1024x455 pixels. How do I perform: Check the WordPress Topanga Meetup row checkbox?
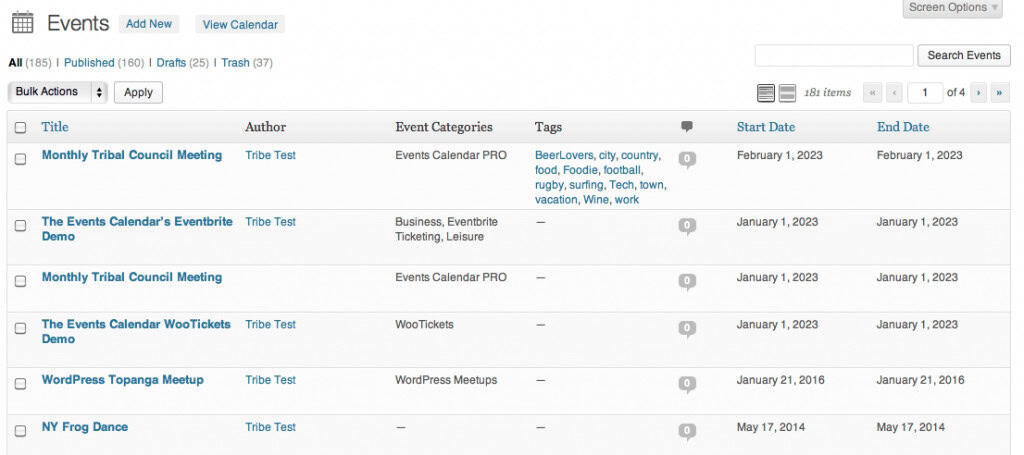pyautogui.click(x=20, y=384)
